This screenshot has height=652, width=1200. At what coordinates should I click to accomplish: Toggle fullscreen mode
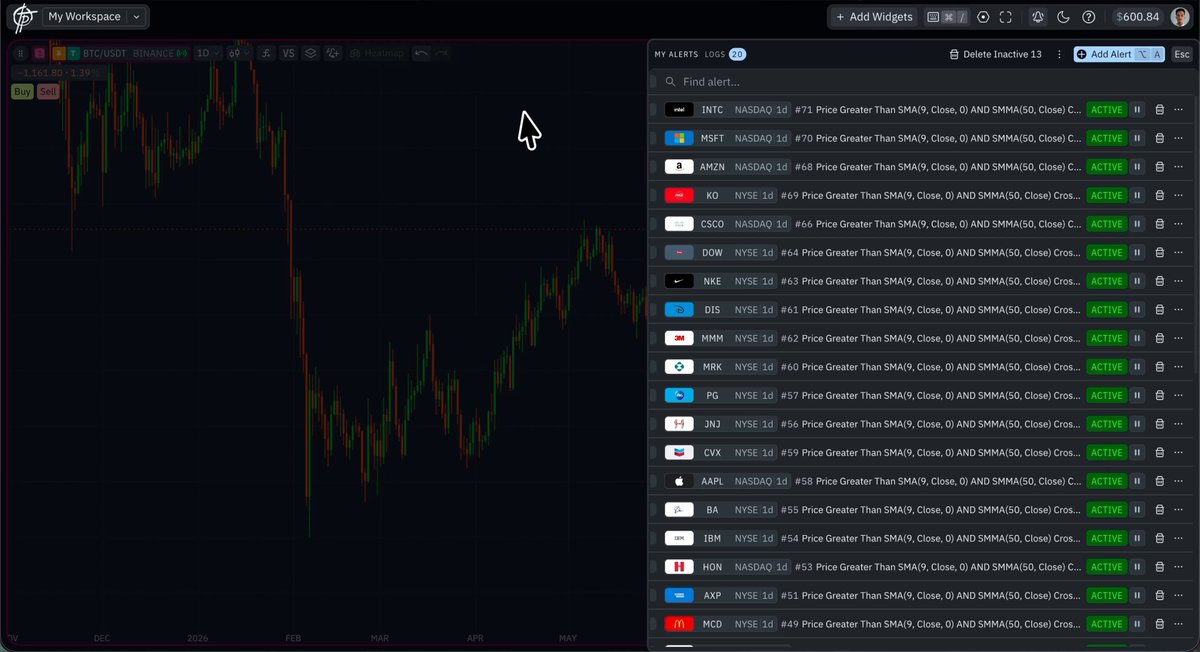1005,17
